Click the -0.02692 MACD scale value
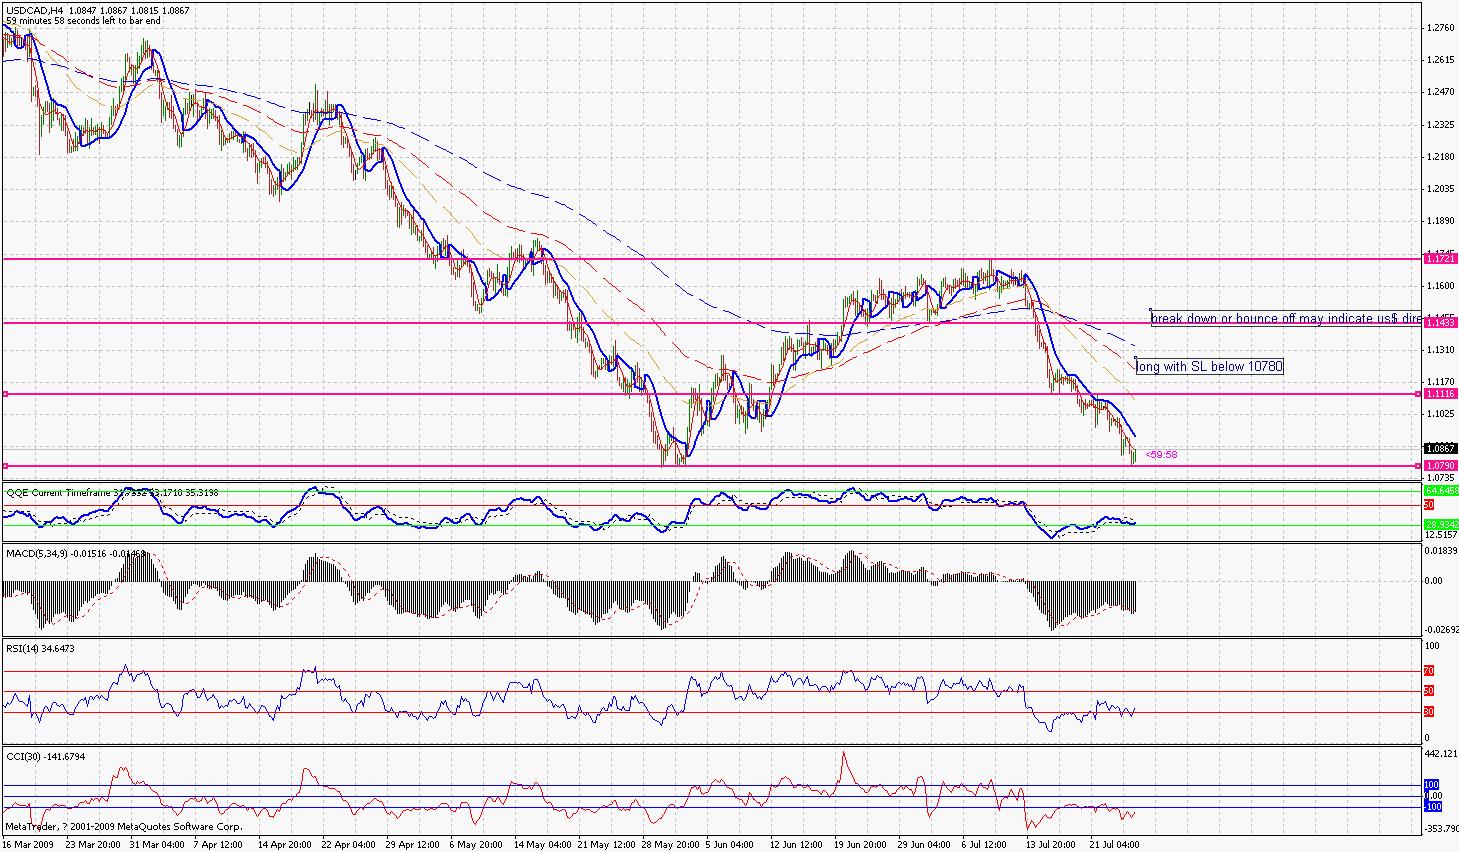This screenshot has height=852, width=1459. point(1441,630)
